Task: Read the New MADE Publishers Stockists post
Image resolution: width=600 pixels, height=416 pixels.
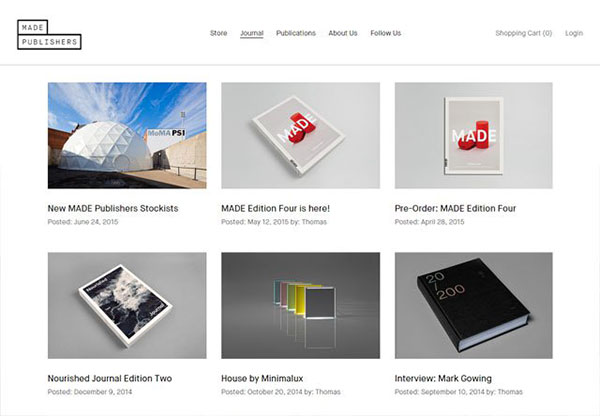Action: coord(113,209)
